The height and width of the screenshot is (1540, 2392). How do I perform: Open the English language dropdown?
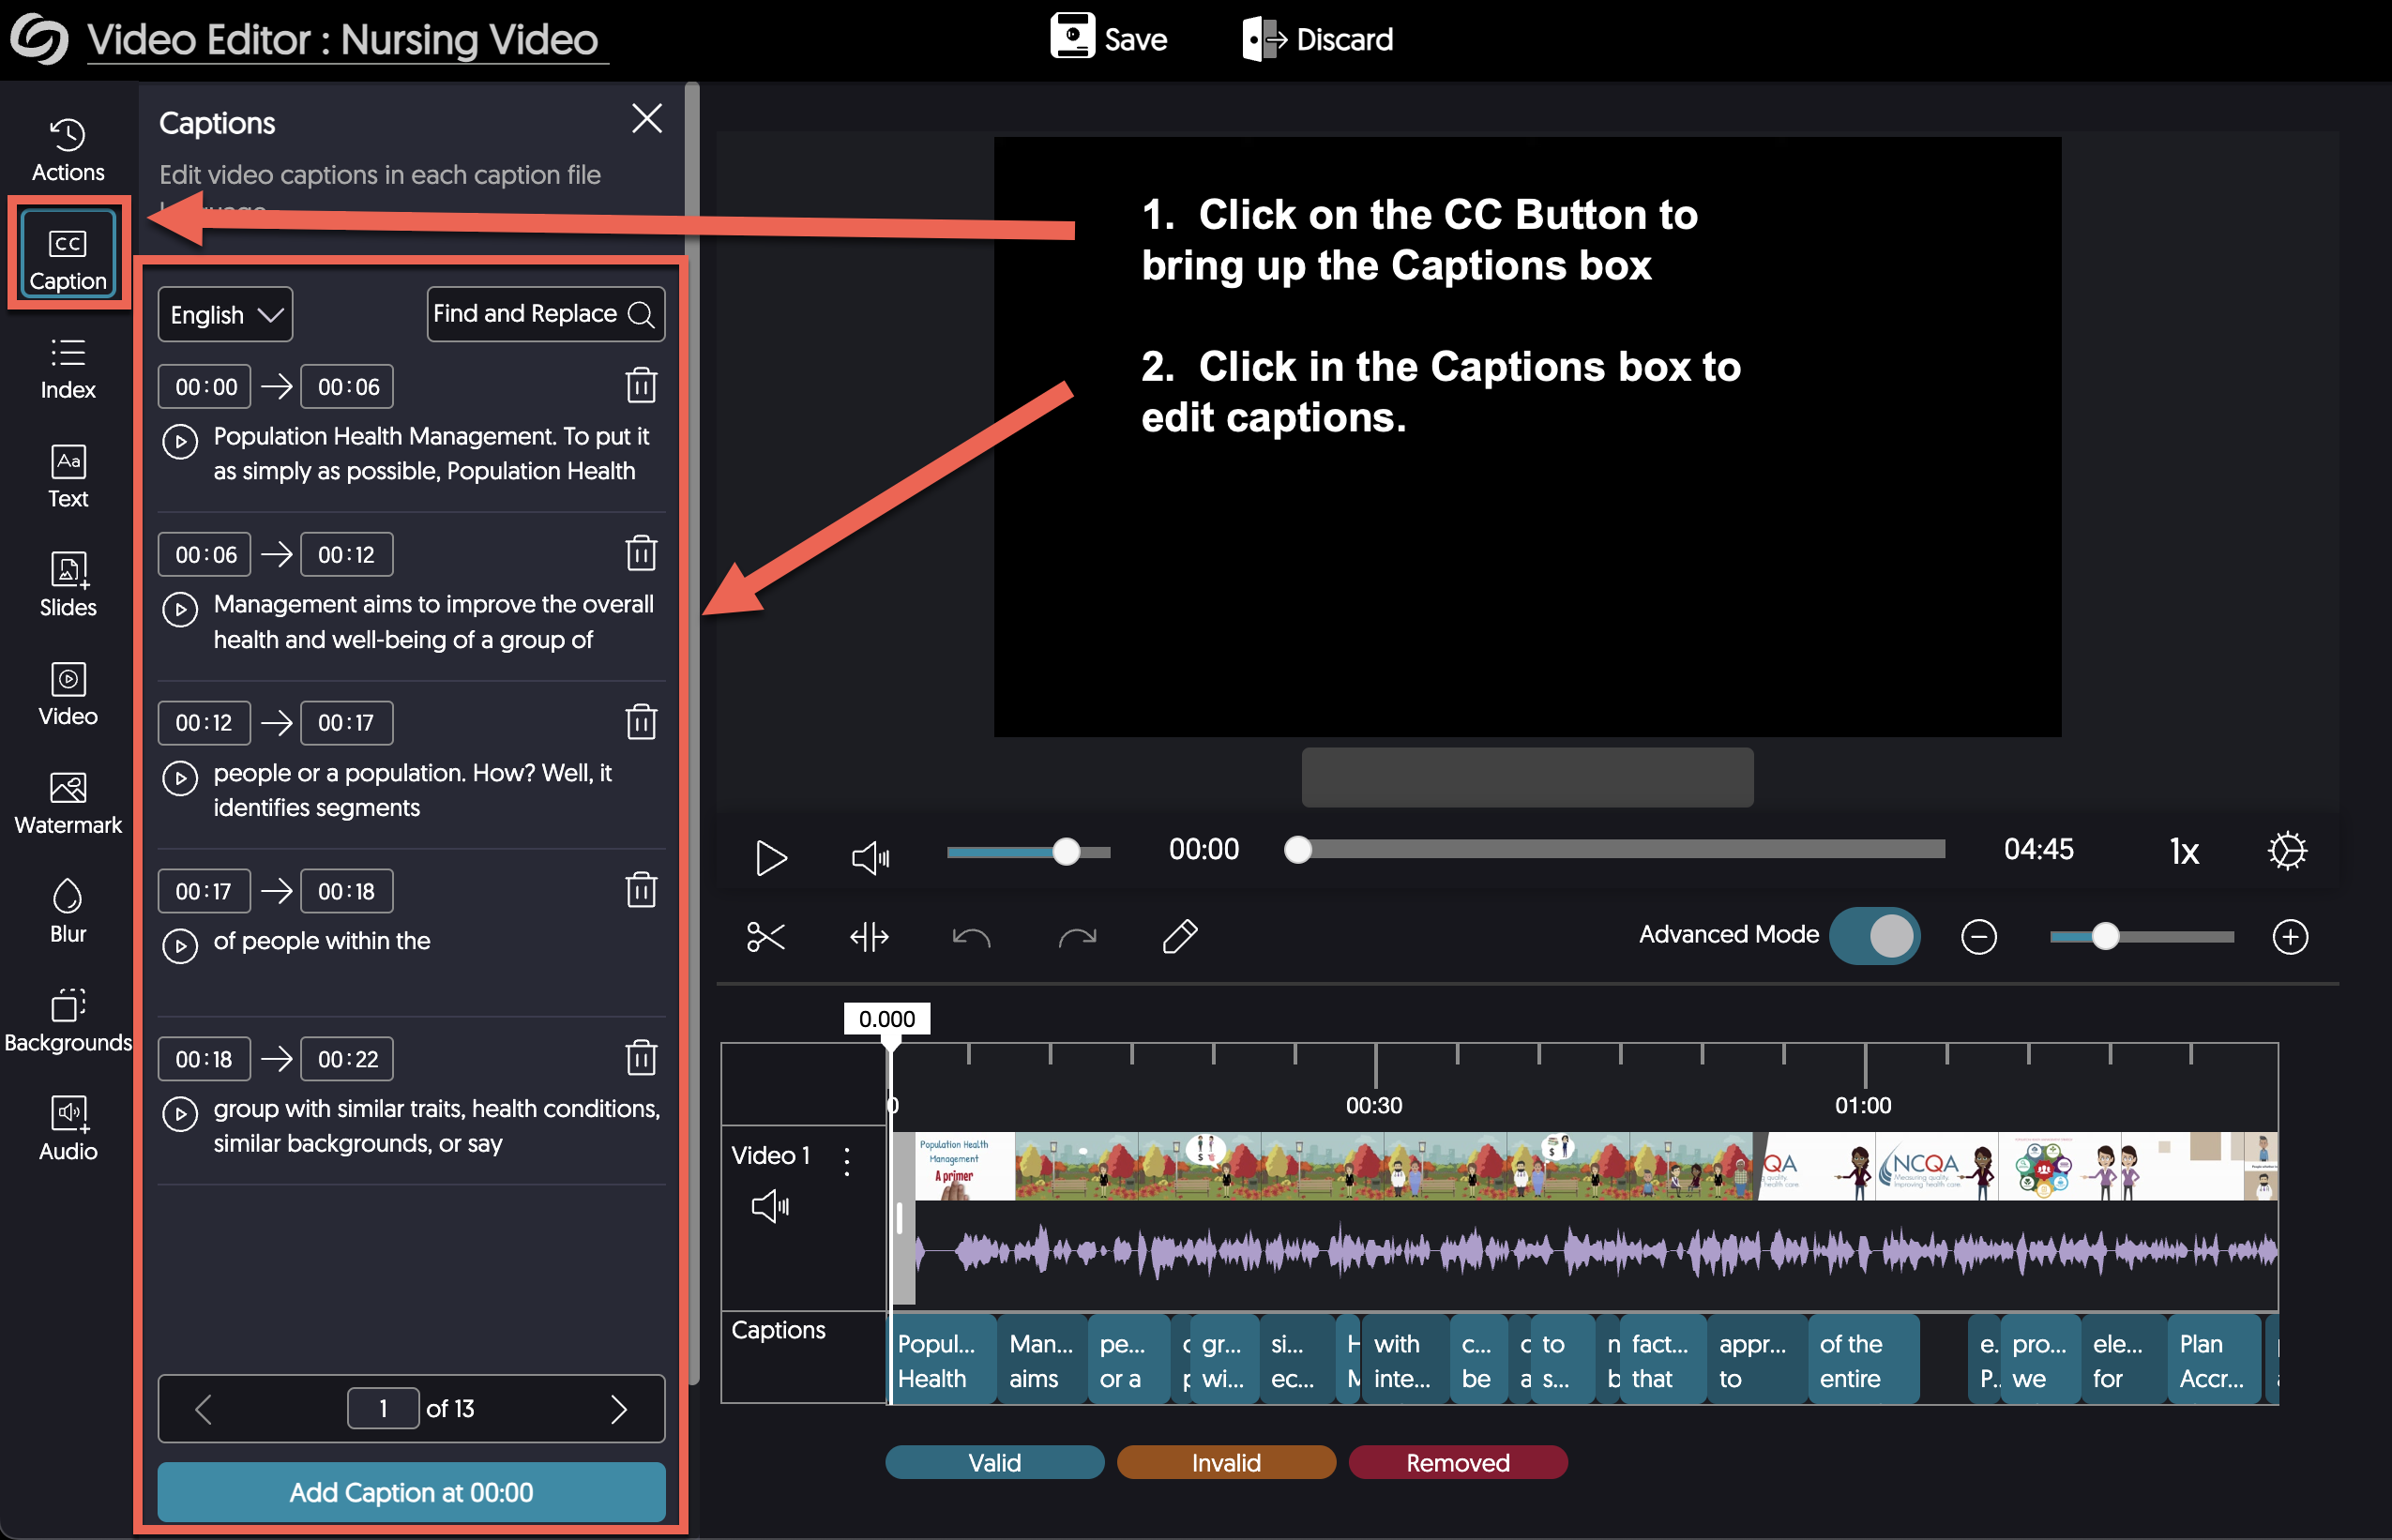click(225, 315)
